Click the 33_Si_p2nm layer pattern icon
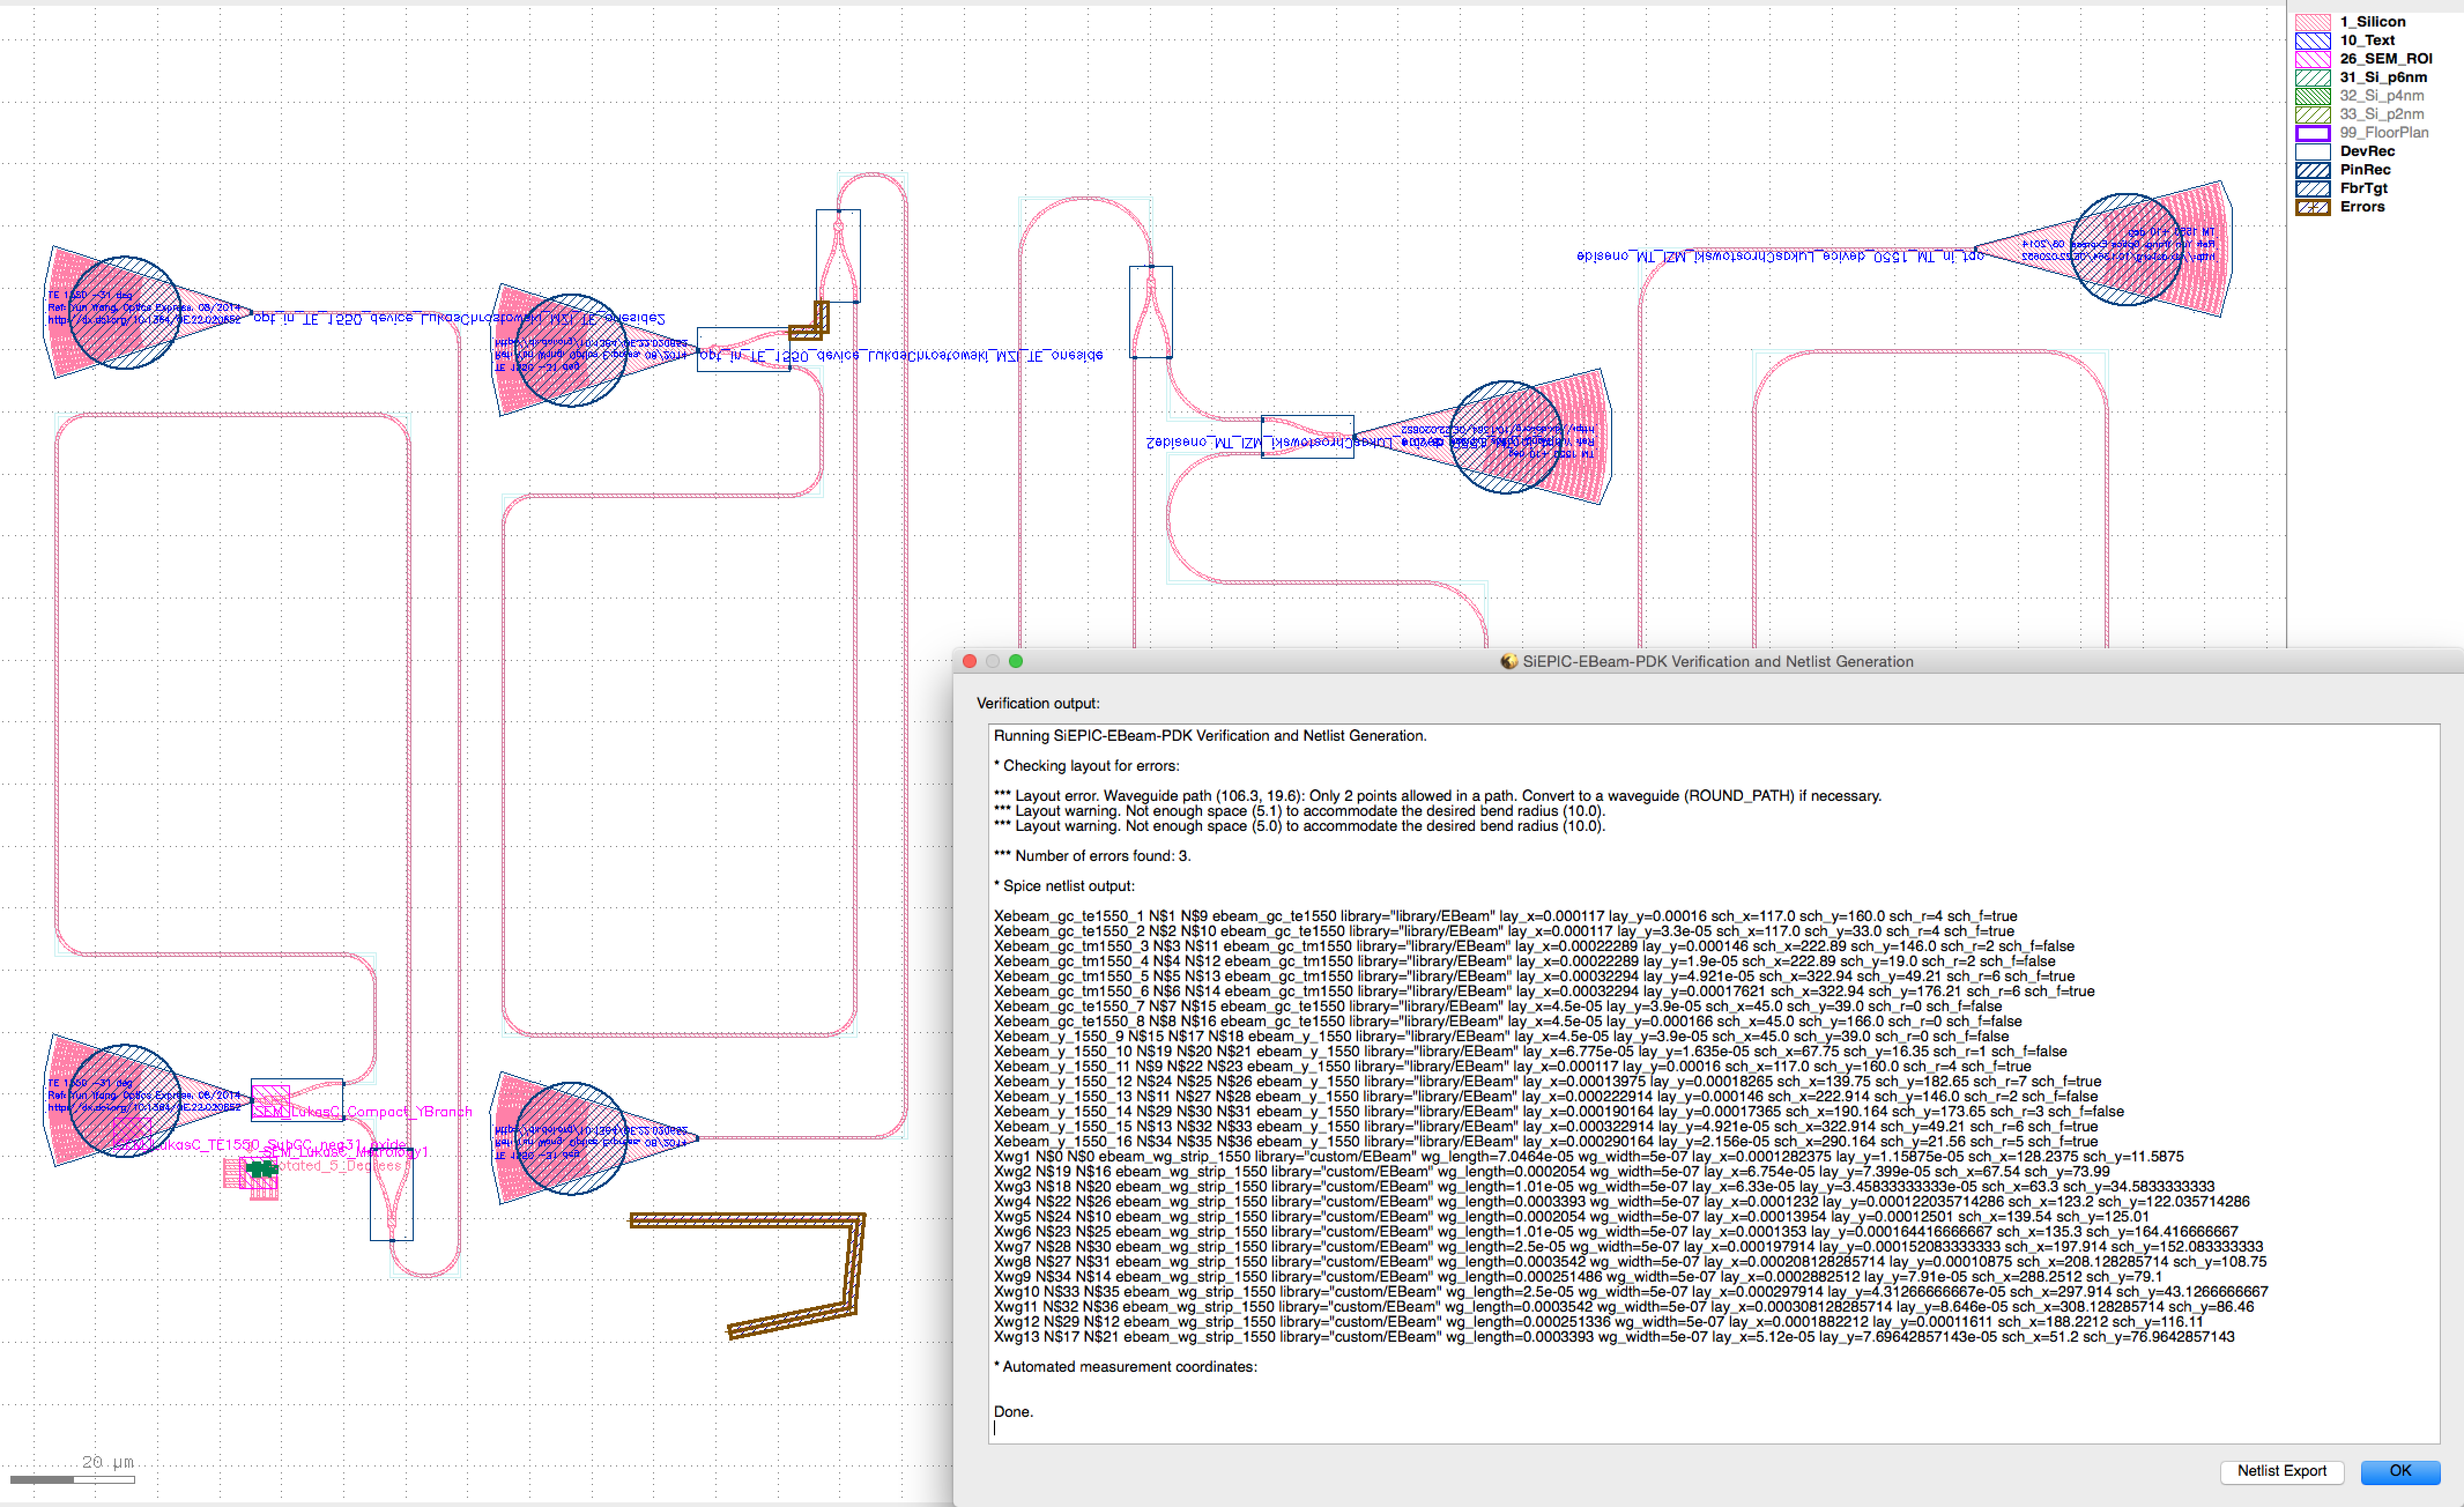Viewport: 2464px width, 1507px height. [2312, 114]
